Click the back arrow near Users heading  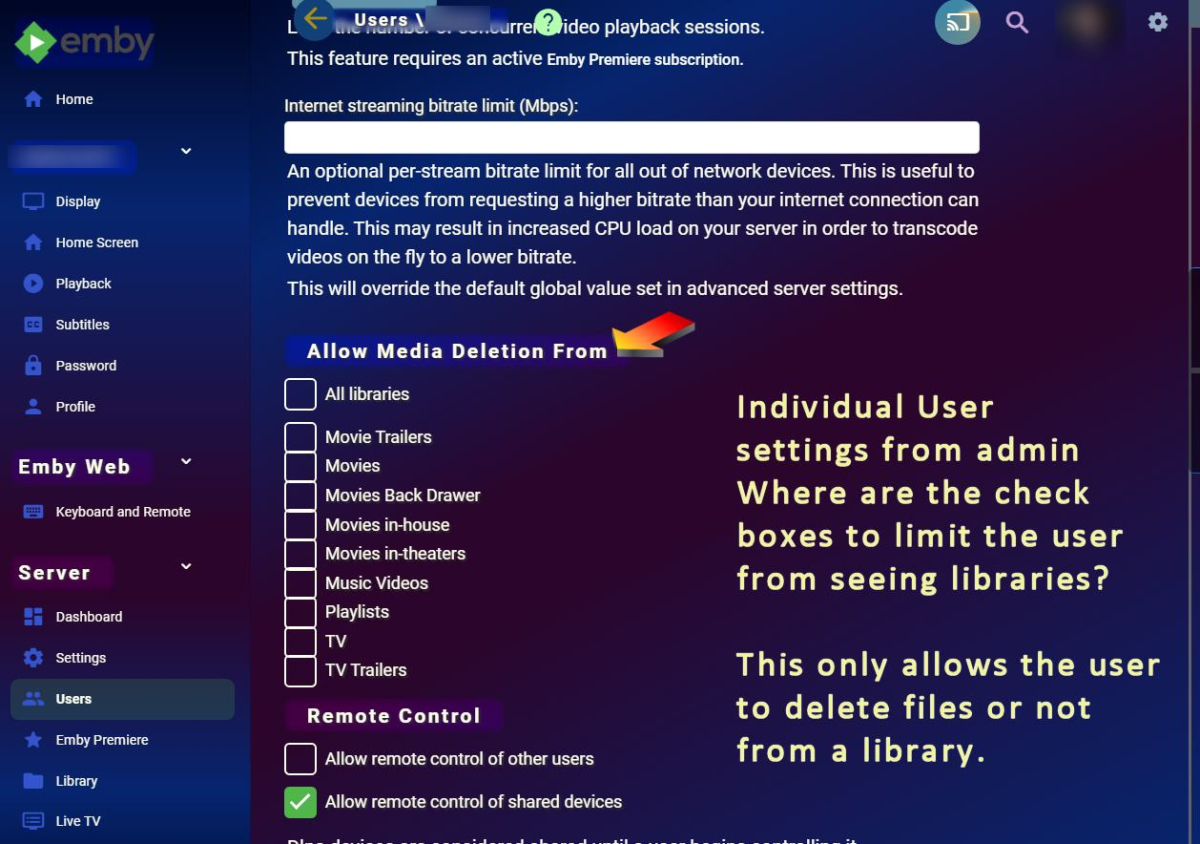pyautogui.click(x=314, y=20)
